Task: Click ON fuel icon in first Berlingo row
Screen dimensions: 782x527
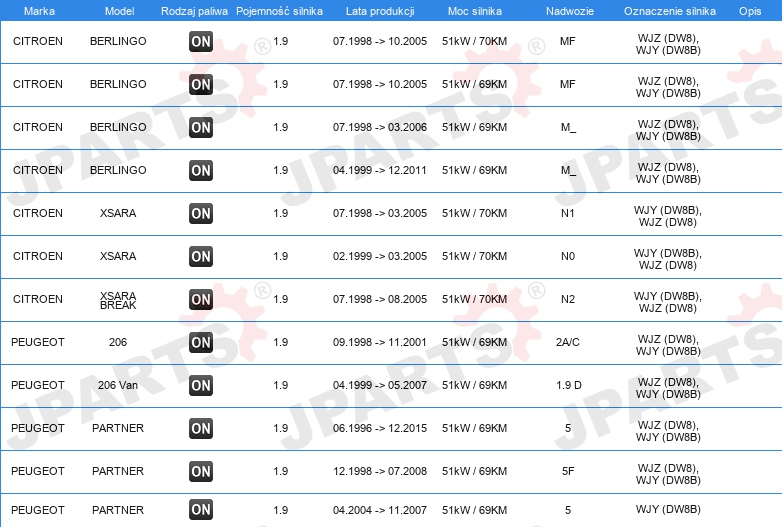Action: click(x=201, y=41)
